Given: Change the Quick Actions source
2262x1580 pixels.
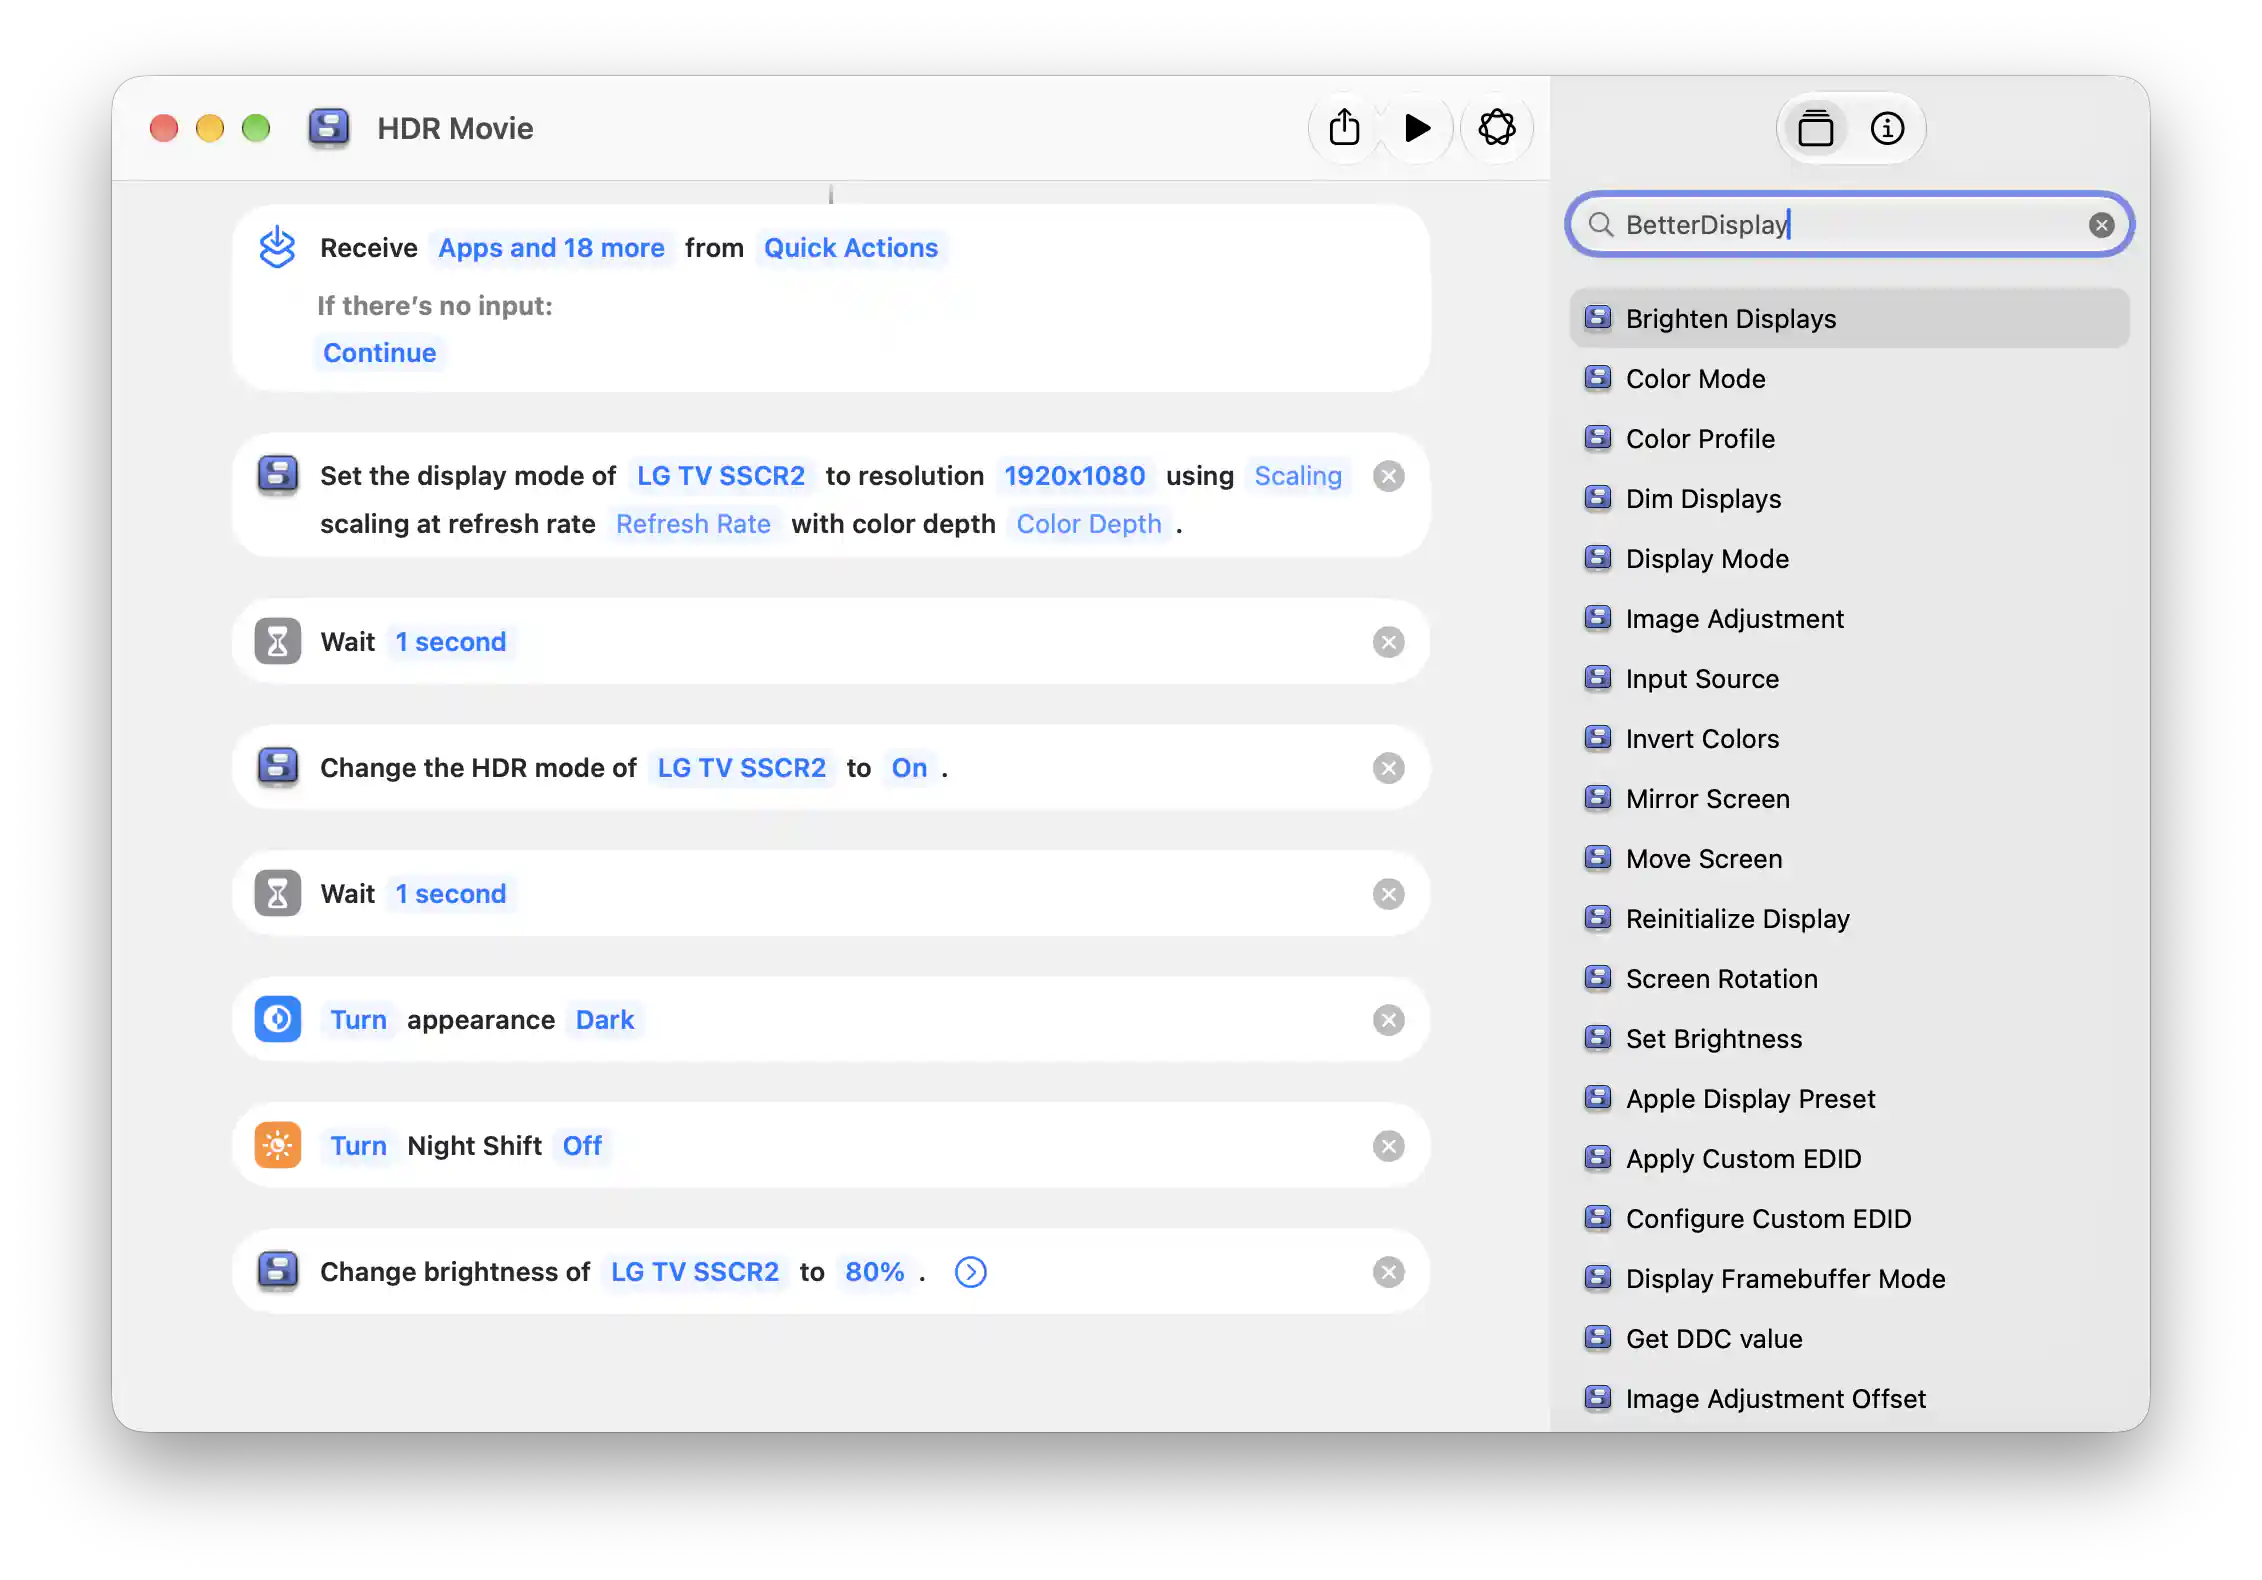Looking at the screenshot, I should click(x=851, y=248).
